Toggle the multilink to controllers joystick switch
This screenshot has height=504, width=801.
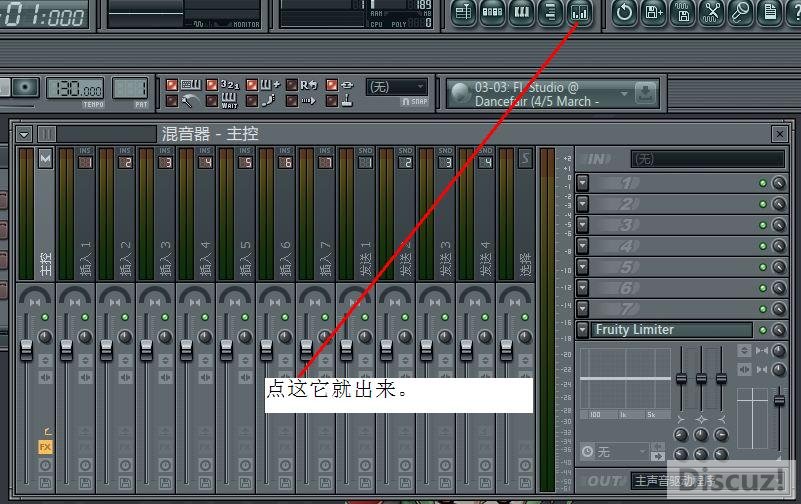(x=332, y=101)
